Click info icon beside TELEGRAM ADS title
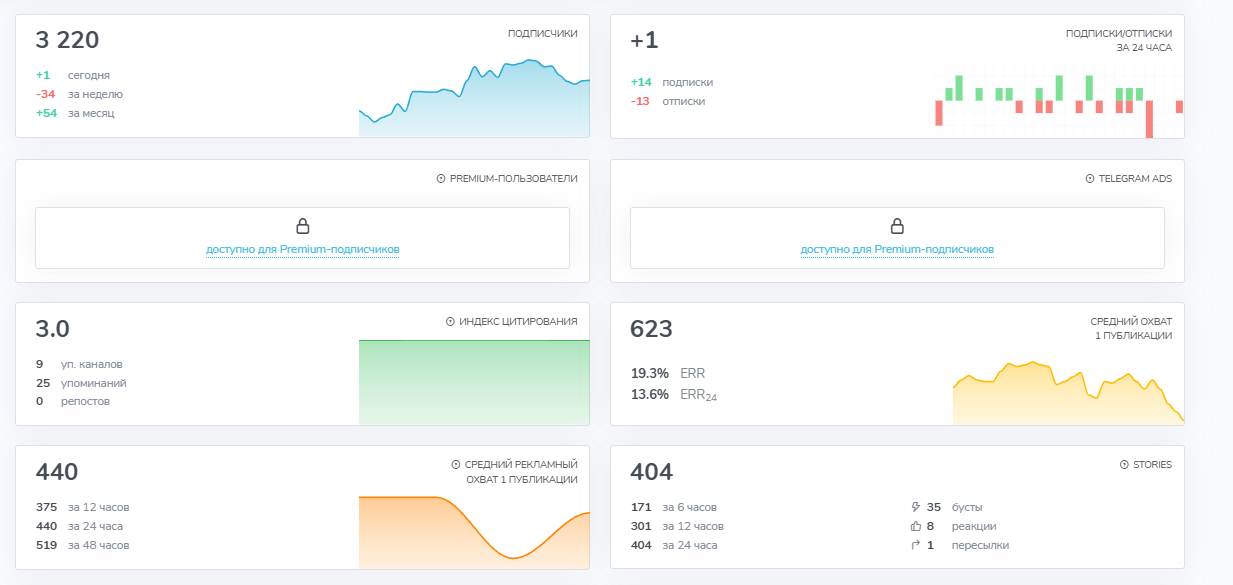The image size is (1233, 585). (1090, 179)
